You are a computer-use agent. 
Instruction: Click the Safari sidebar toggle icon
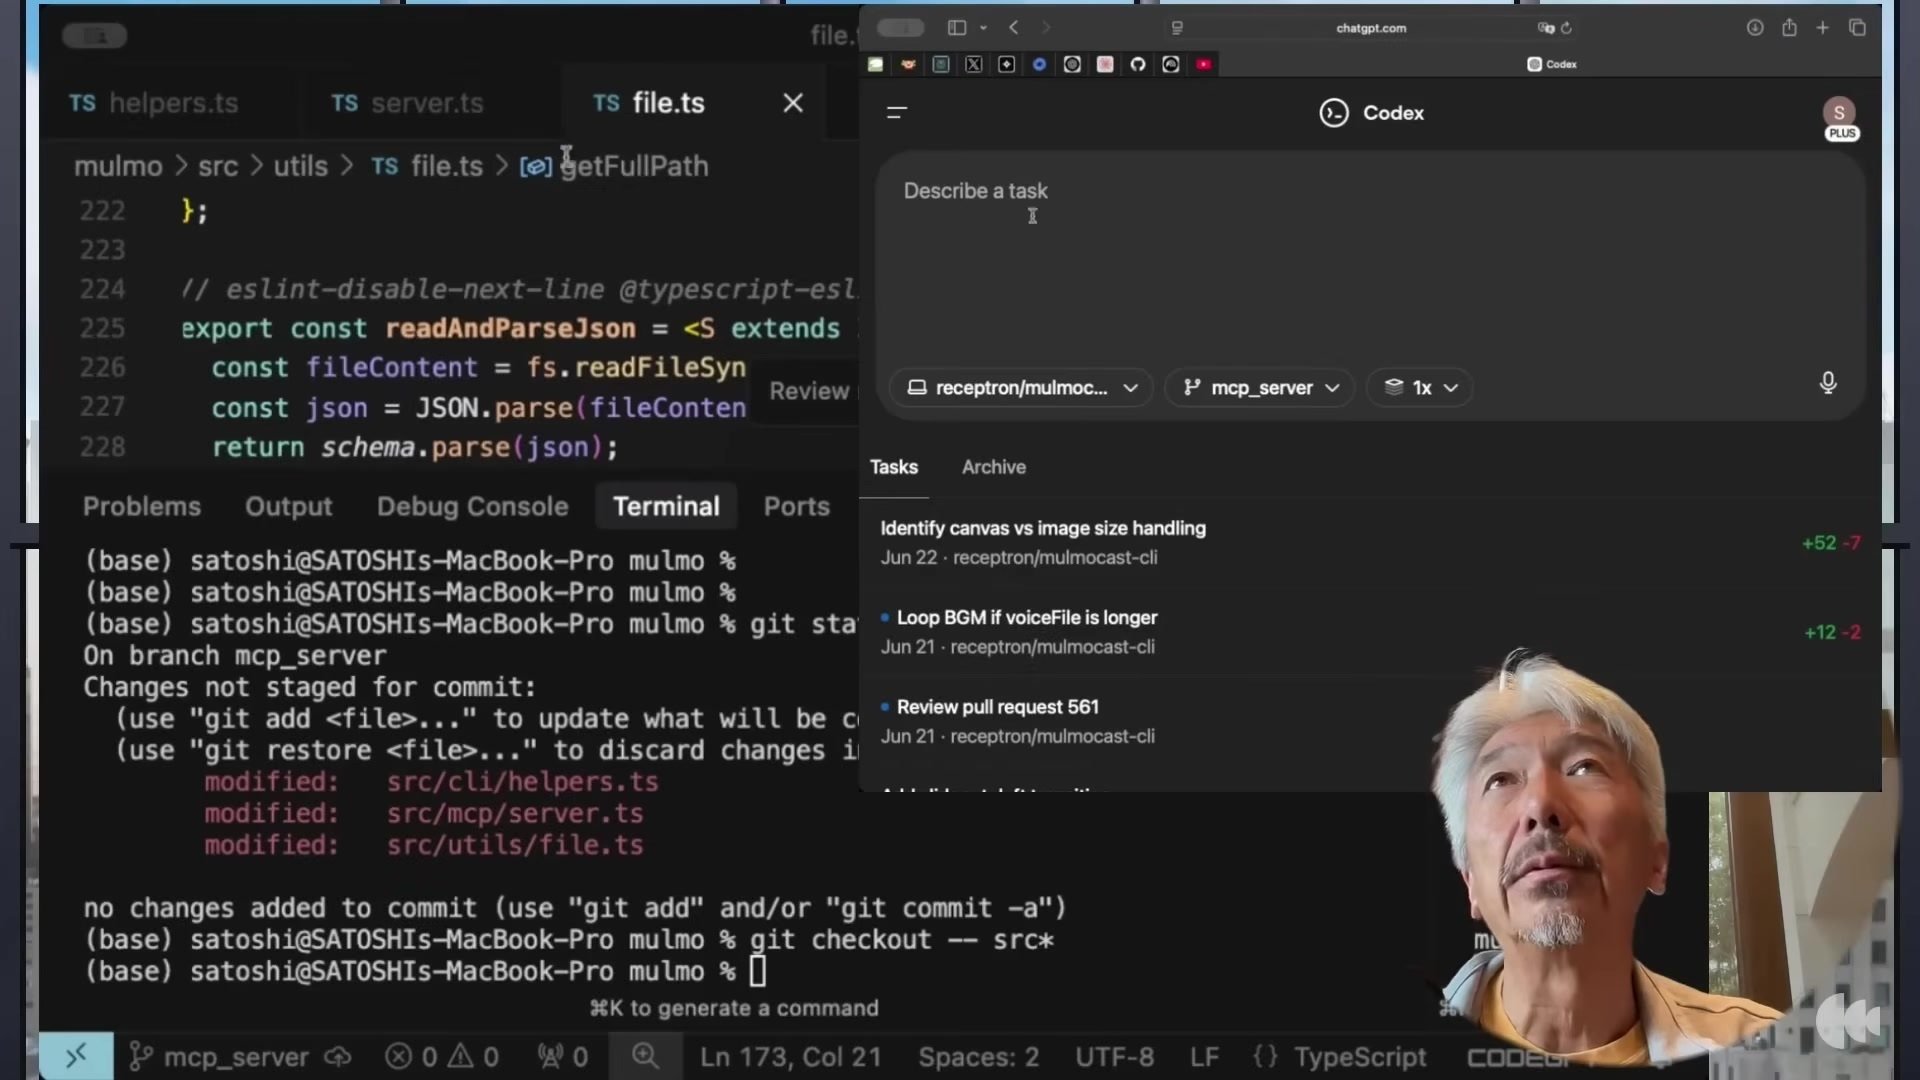(957, 28)
